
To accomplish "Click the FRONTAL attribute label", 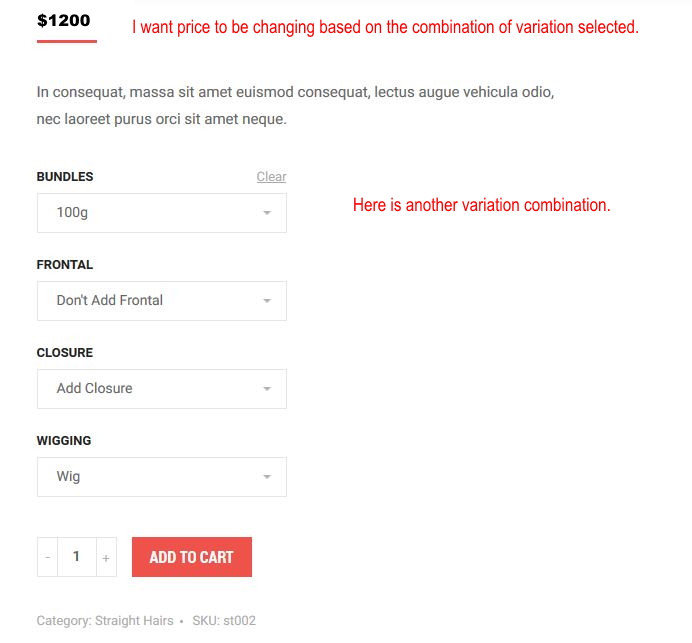I will pos(65,265).
